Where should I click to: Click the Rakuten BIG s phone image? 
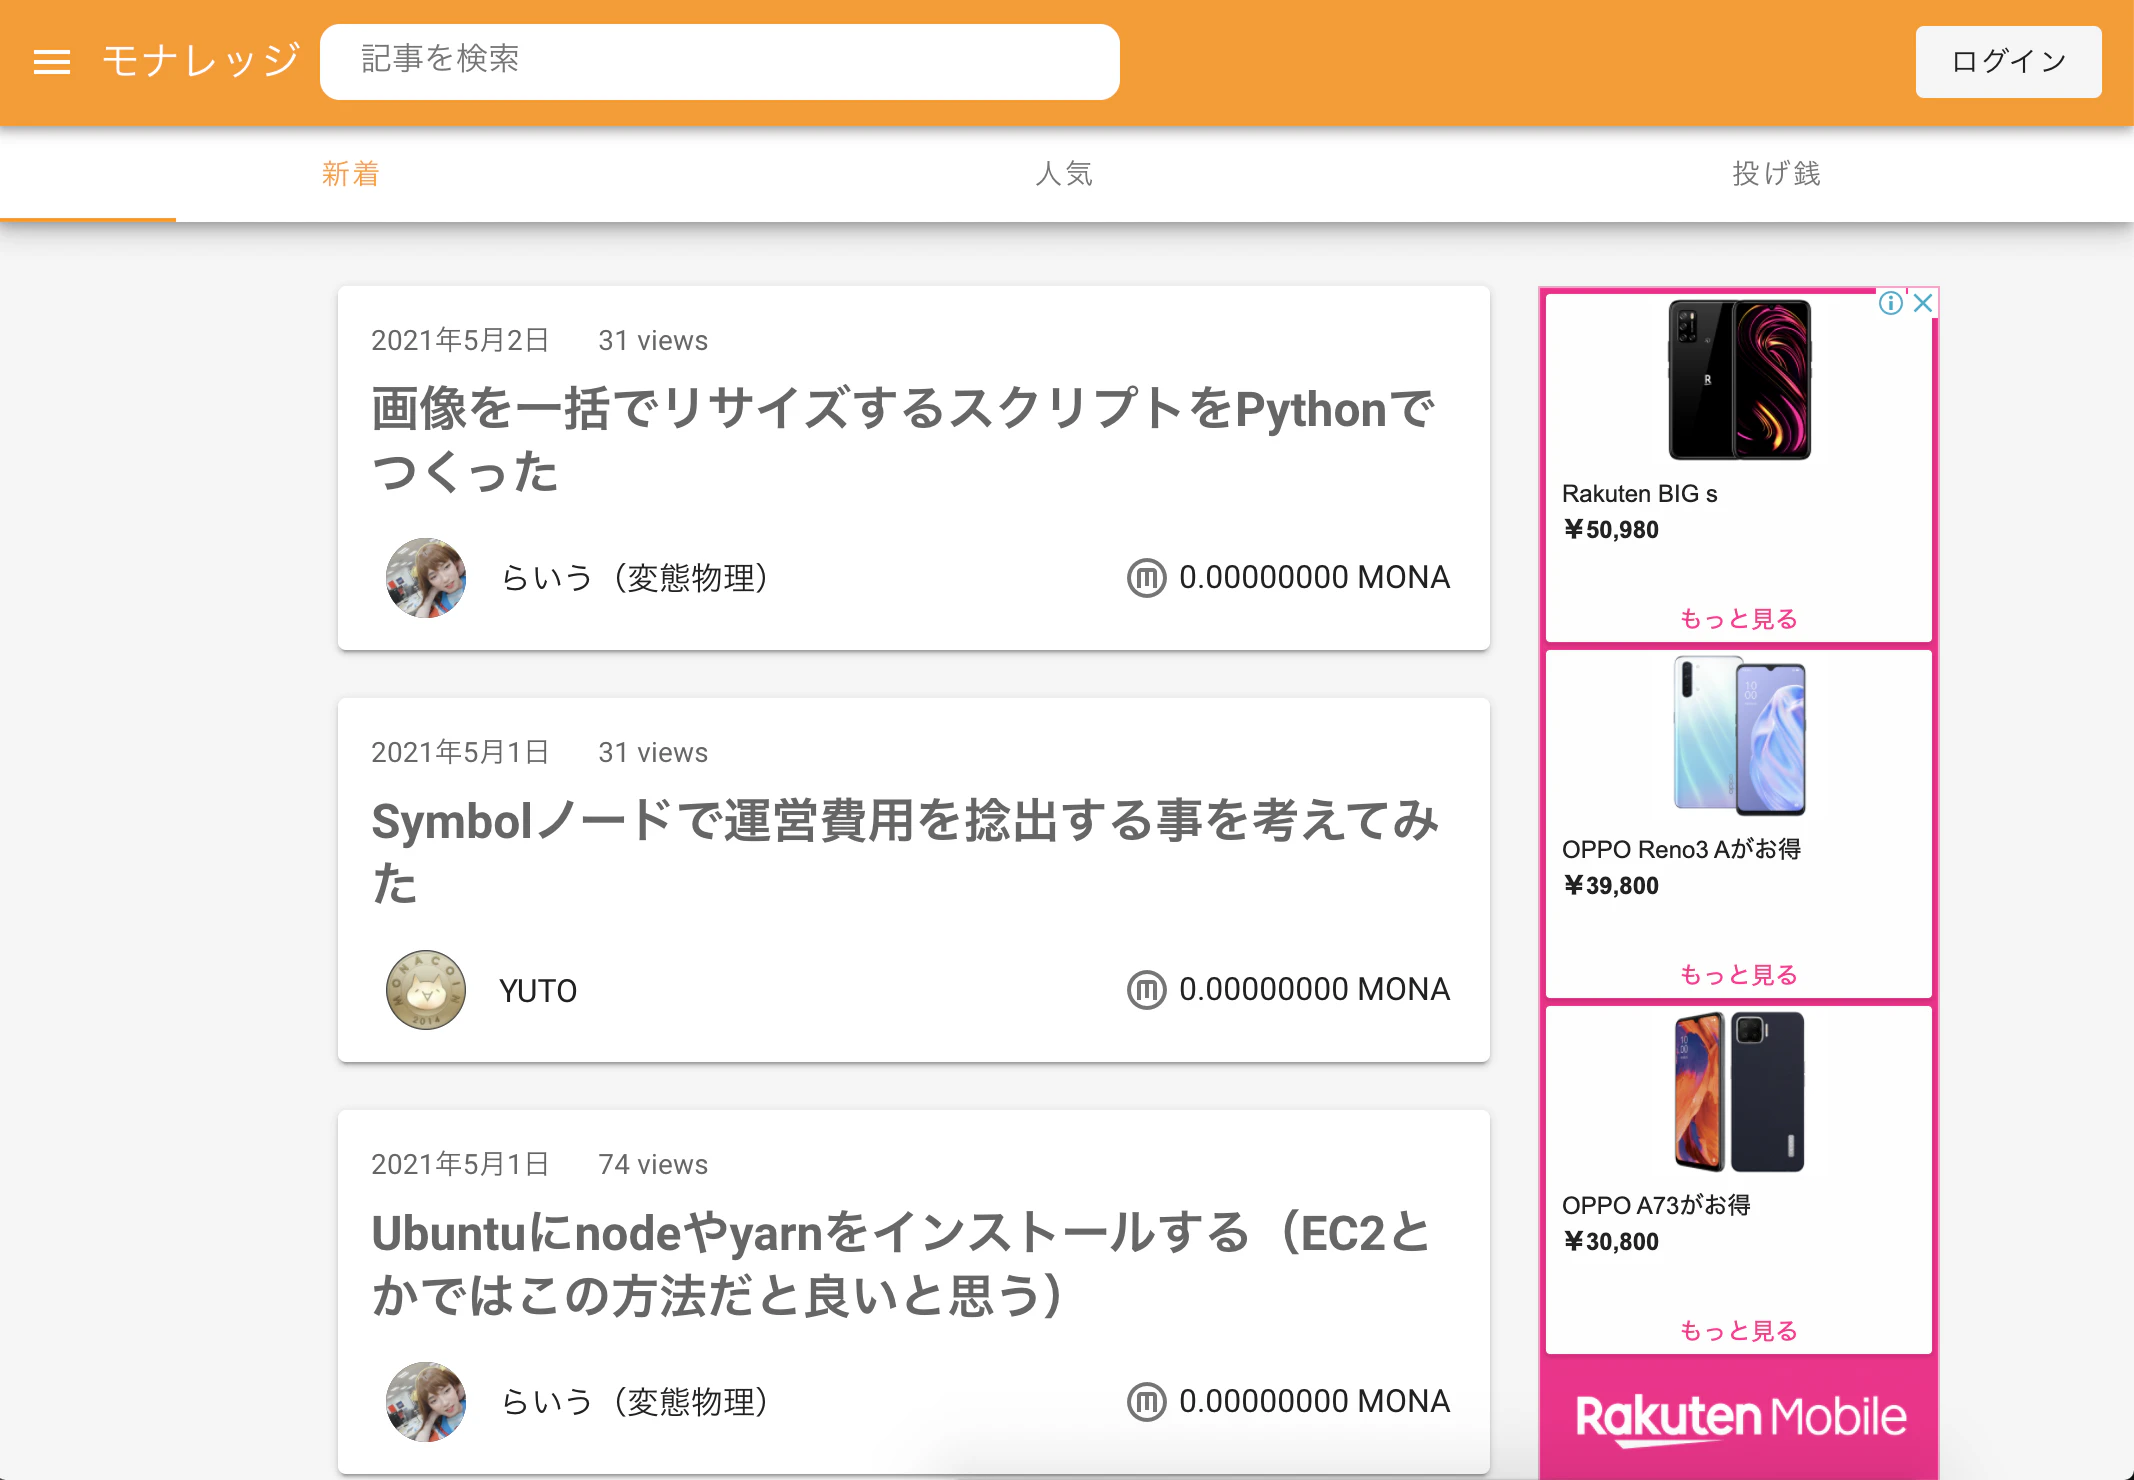coord(1739,380)
